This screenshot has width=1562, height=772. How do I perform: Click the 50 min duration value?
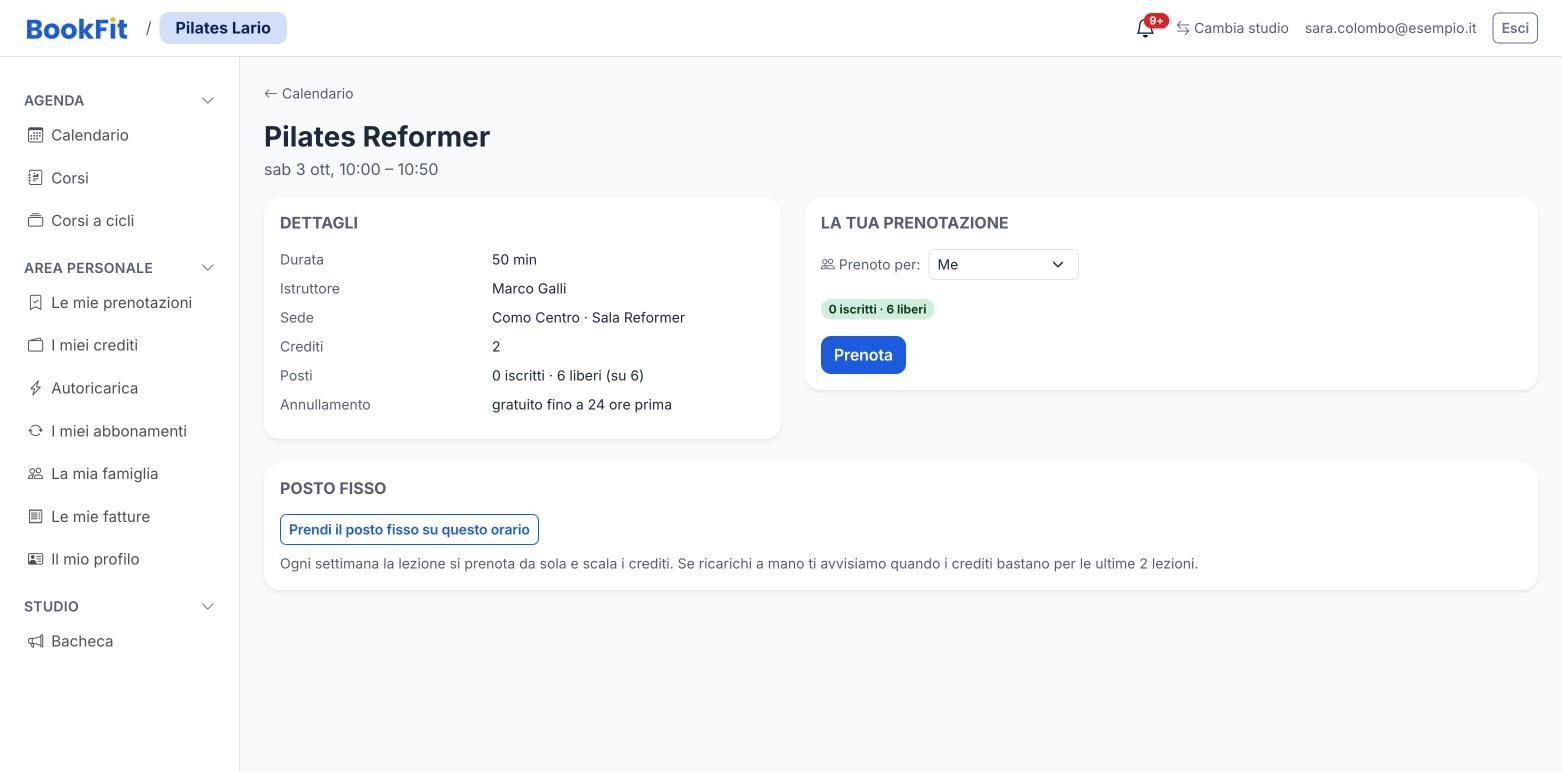coord(514,259)
